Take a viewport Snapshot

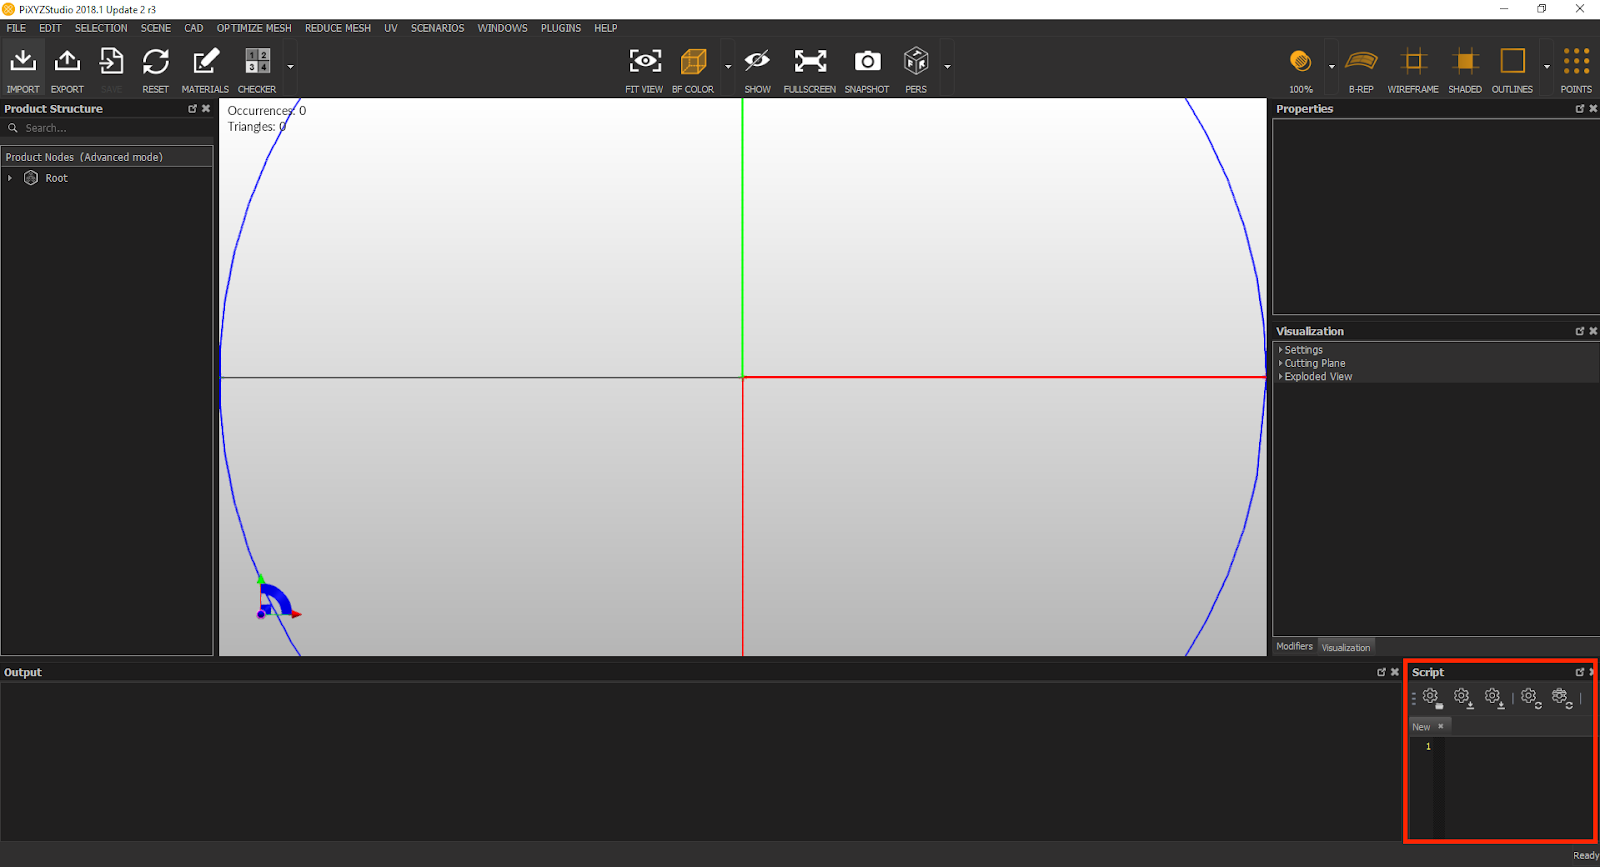click(x=867, y=63)
